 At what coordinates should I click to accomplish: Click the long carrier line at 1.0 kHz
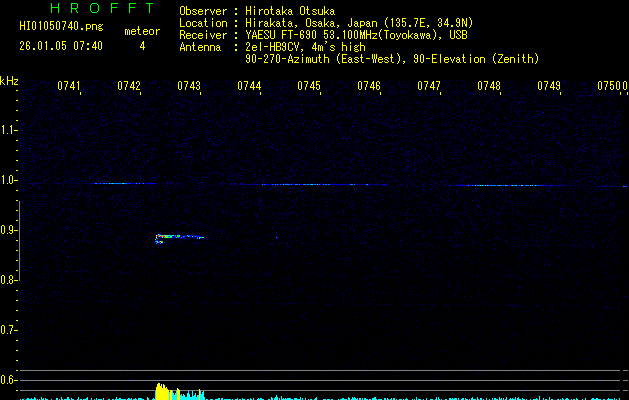(x=310, y=184)
